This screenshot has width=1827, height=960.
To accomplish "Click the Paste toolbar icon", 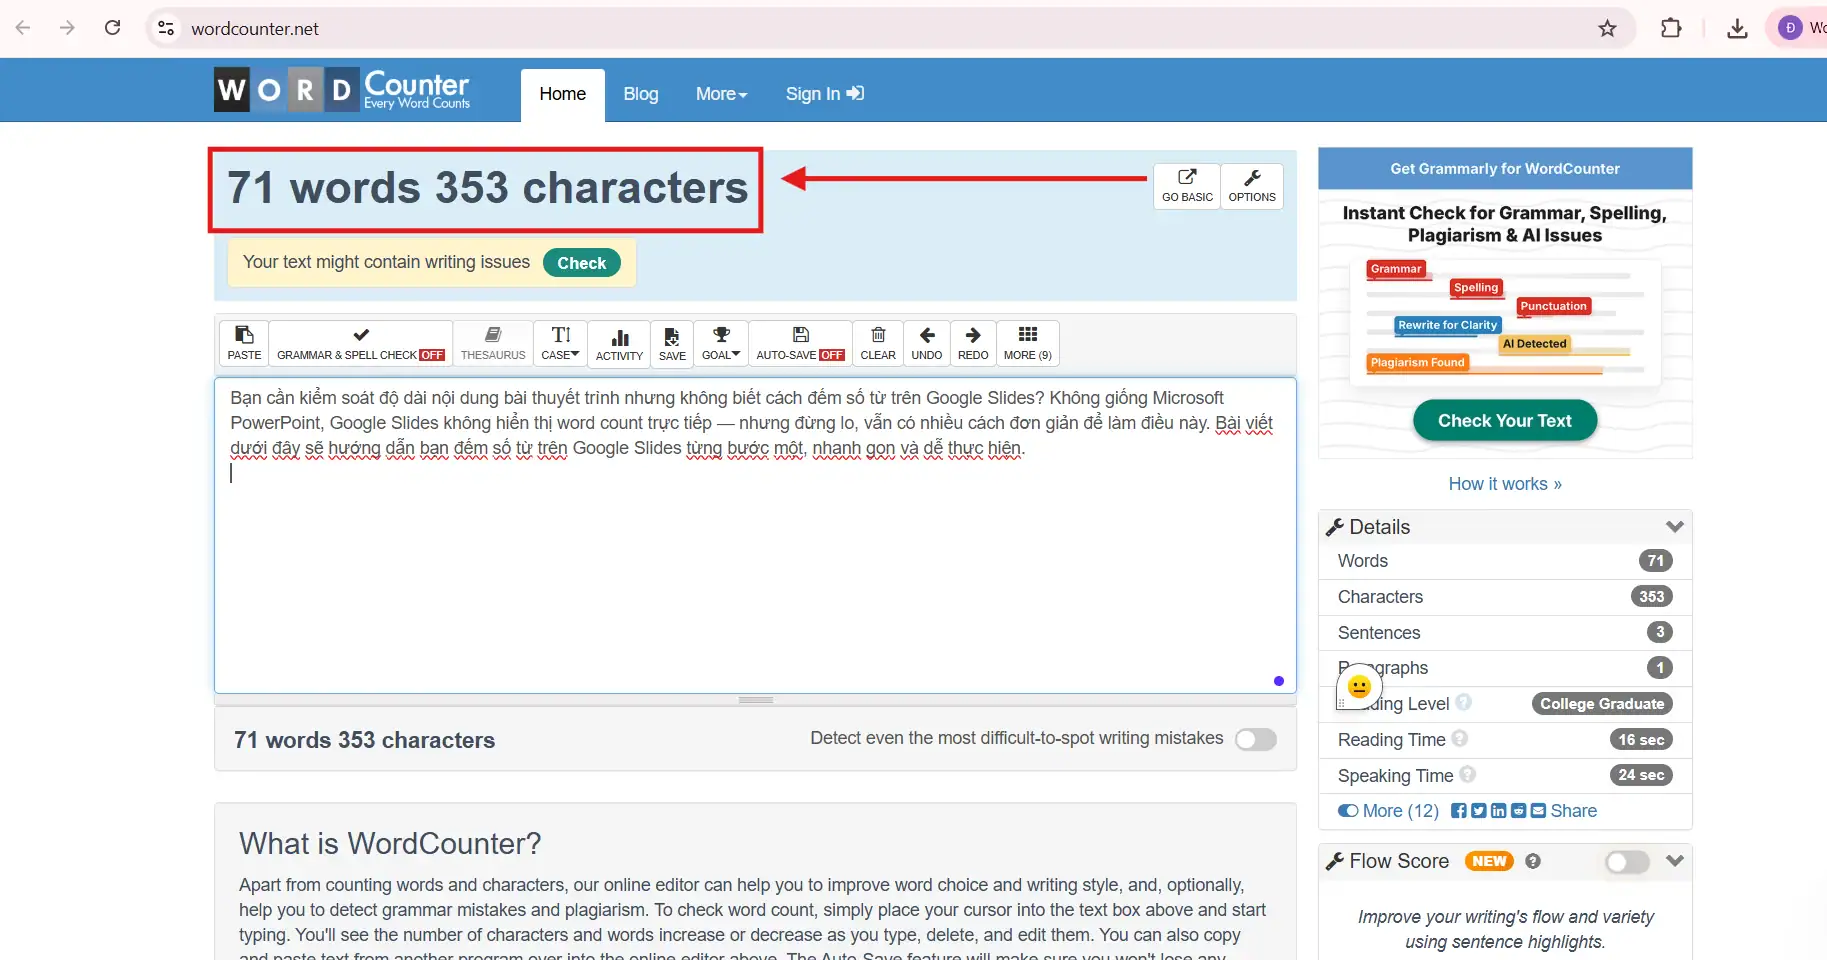I will (x=244, y=343).
